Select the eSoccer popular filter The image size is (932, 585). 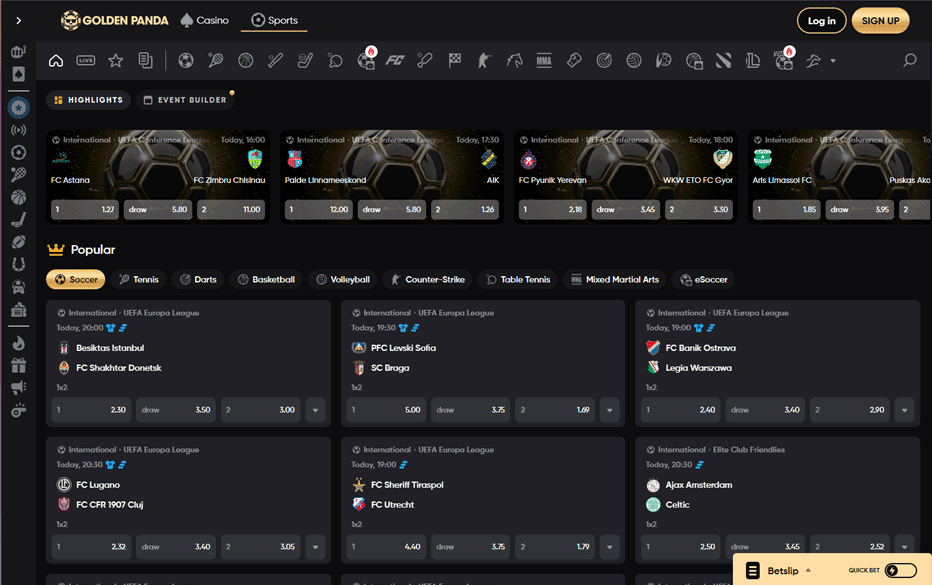703,279
